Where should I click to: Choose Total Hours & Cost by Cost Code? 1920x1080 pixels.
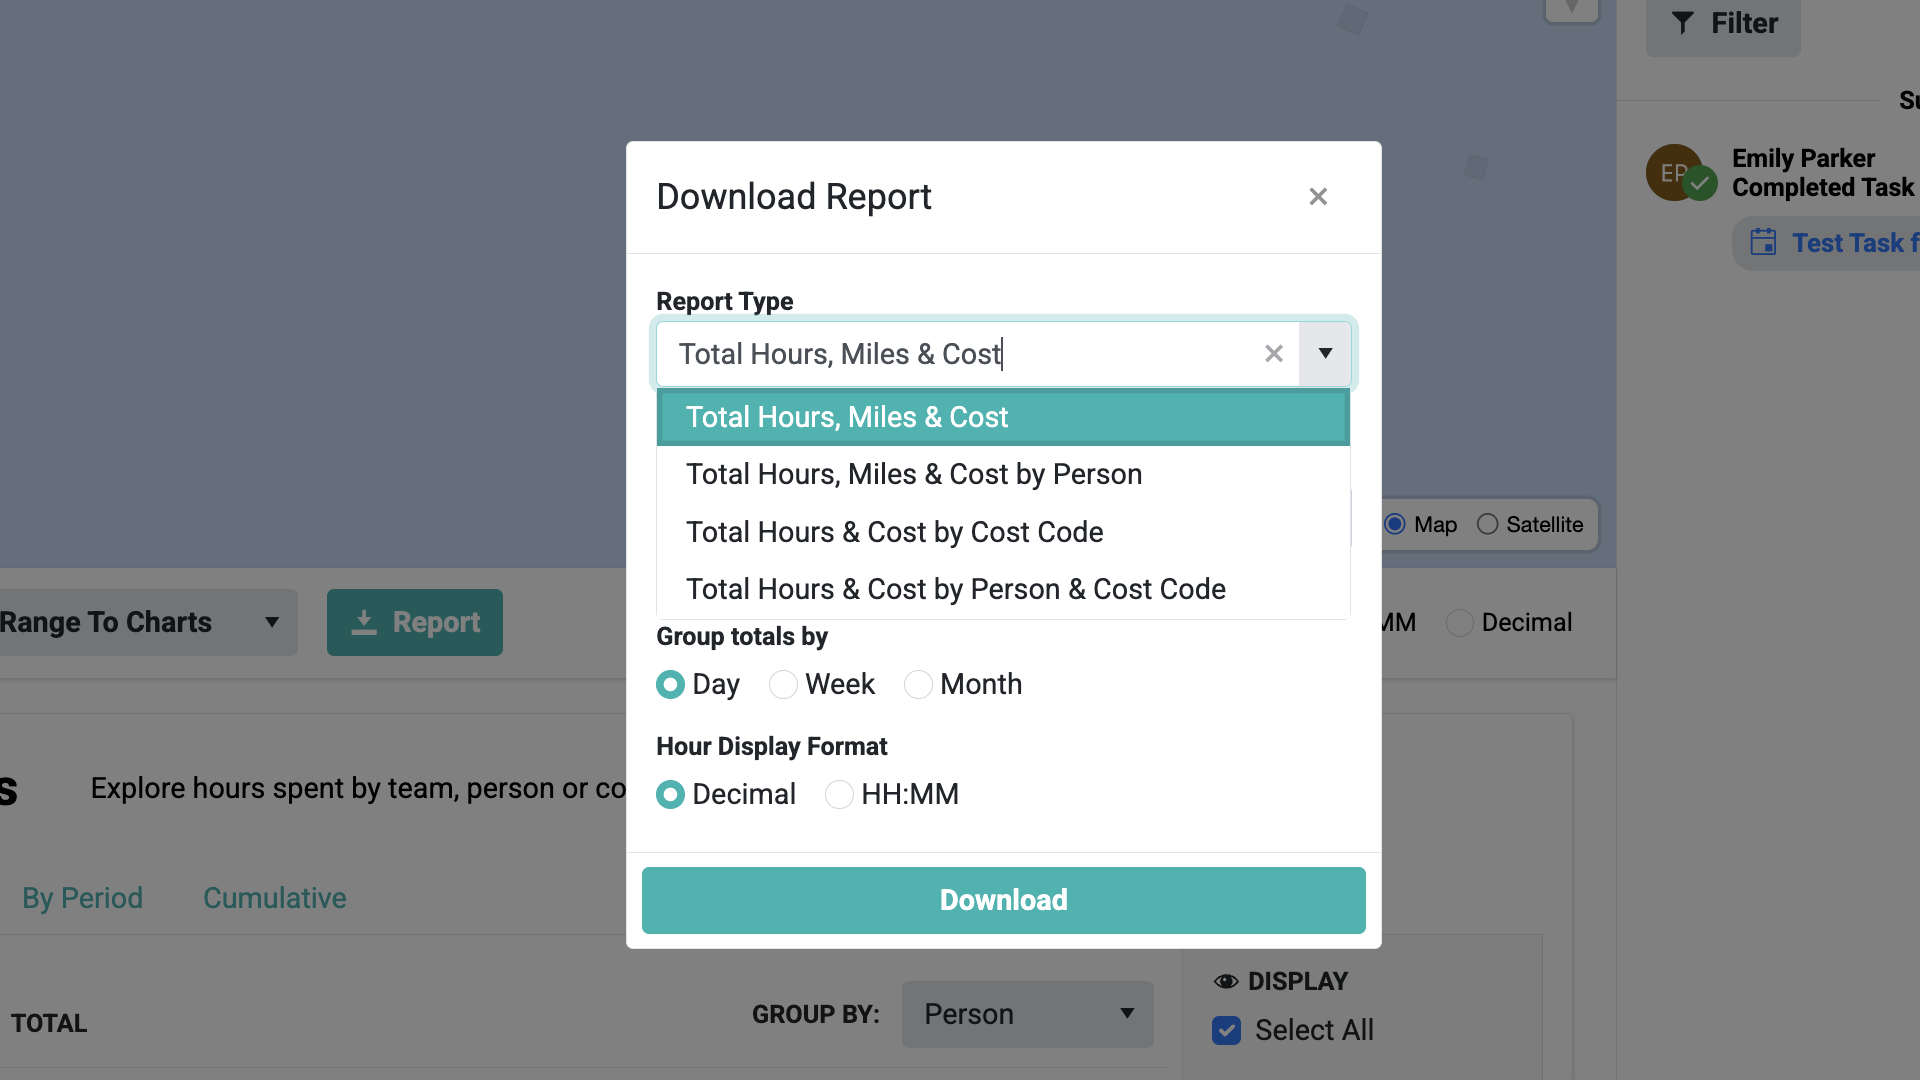tap(1003, 532)
